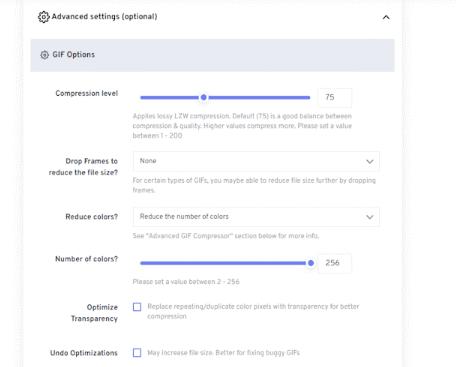The width and height of the screenshot is (456, 367).
Task: Click the 'Replace repeating/duplicate color pixels' description
Action: [x=253, y=311]
